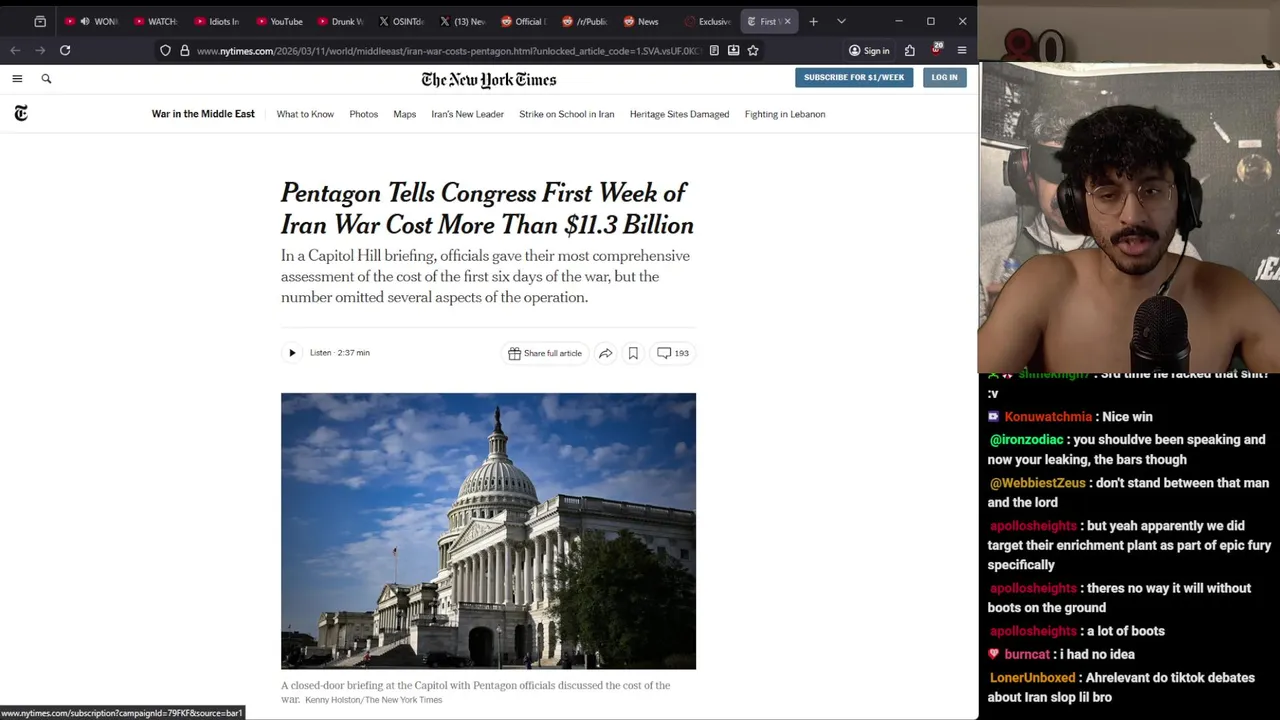
Task: Click Subscribe for $1/week button
Action: [854, 77]
